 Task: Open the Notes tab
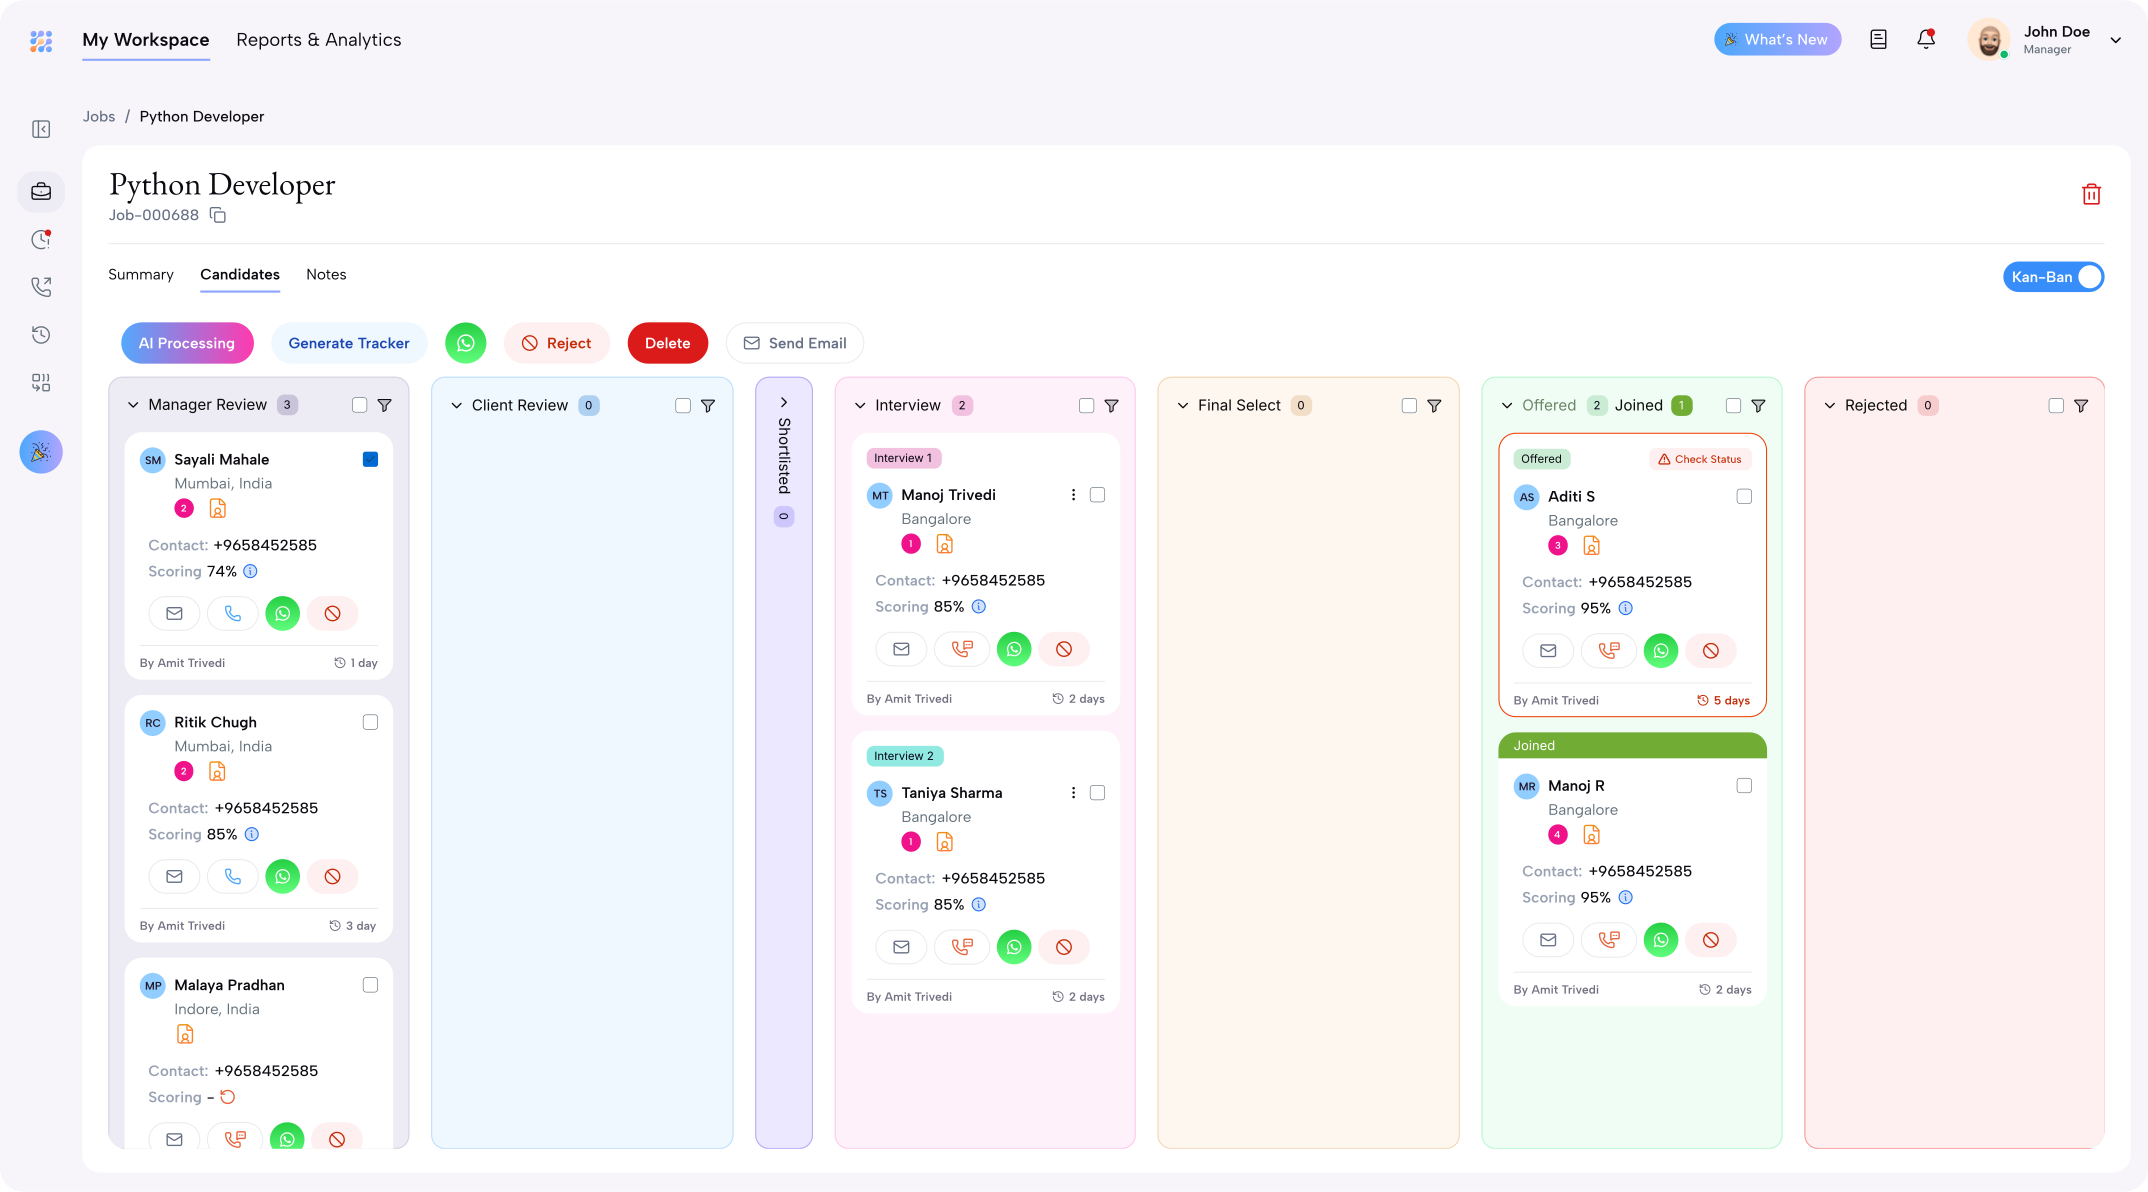tap(326, 274)
